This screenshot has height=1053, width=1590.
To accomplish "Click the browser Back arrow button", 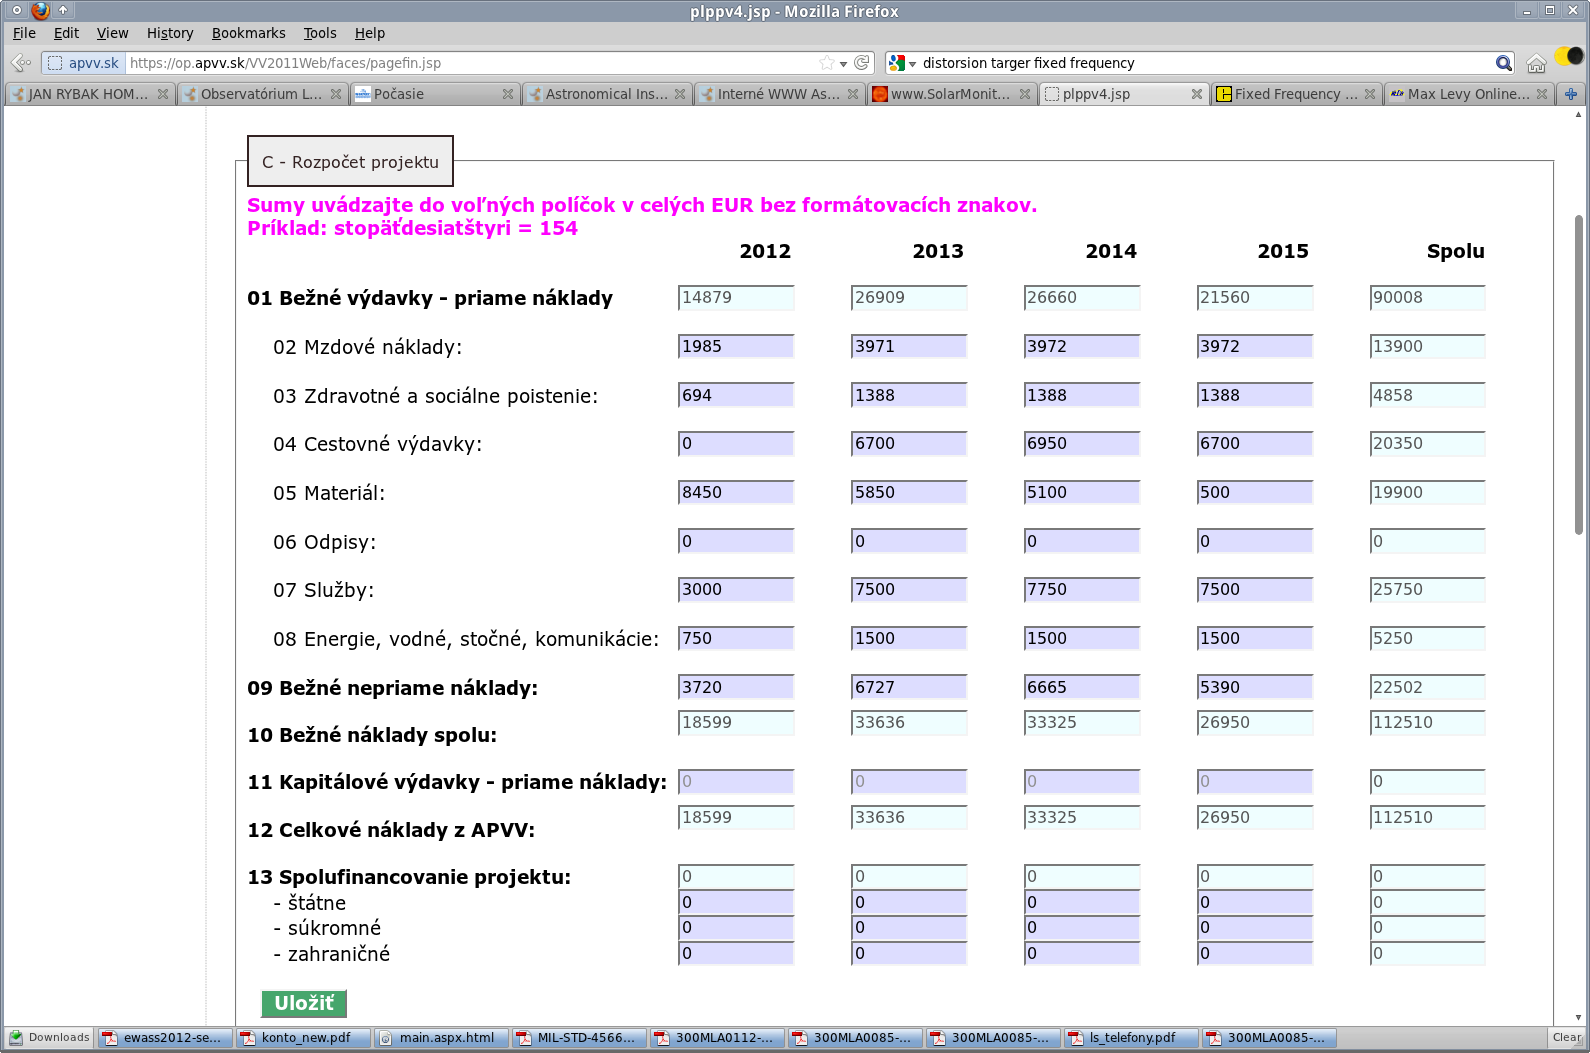I will tap(20, 63).
